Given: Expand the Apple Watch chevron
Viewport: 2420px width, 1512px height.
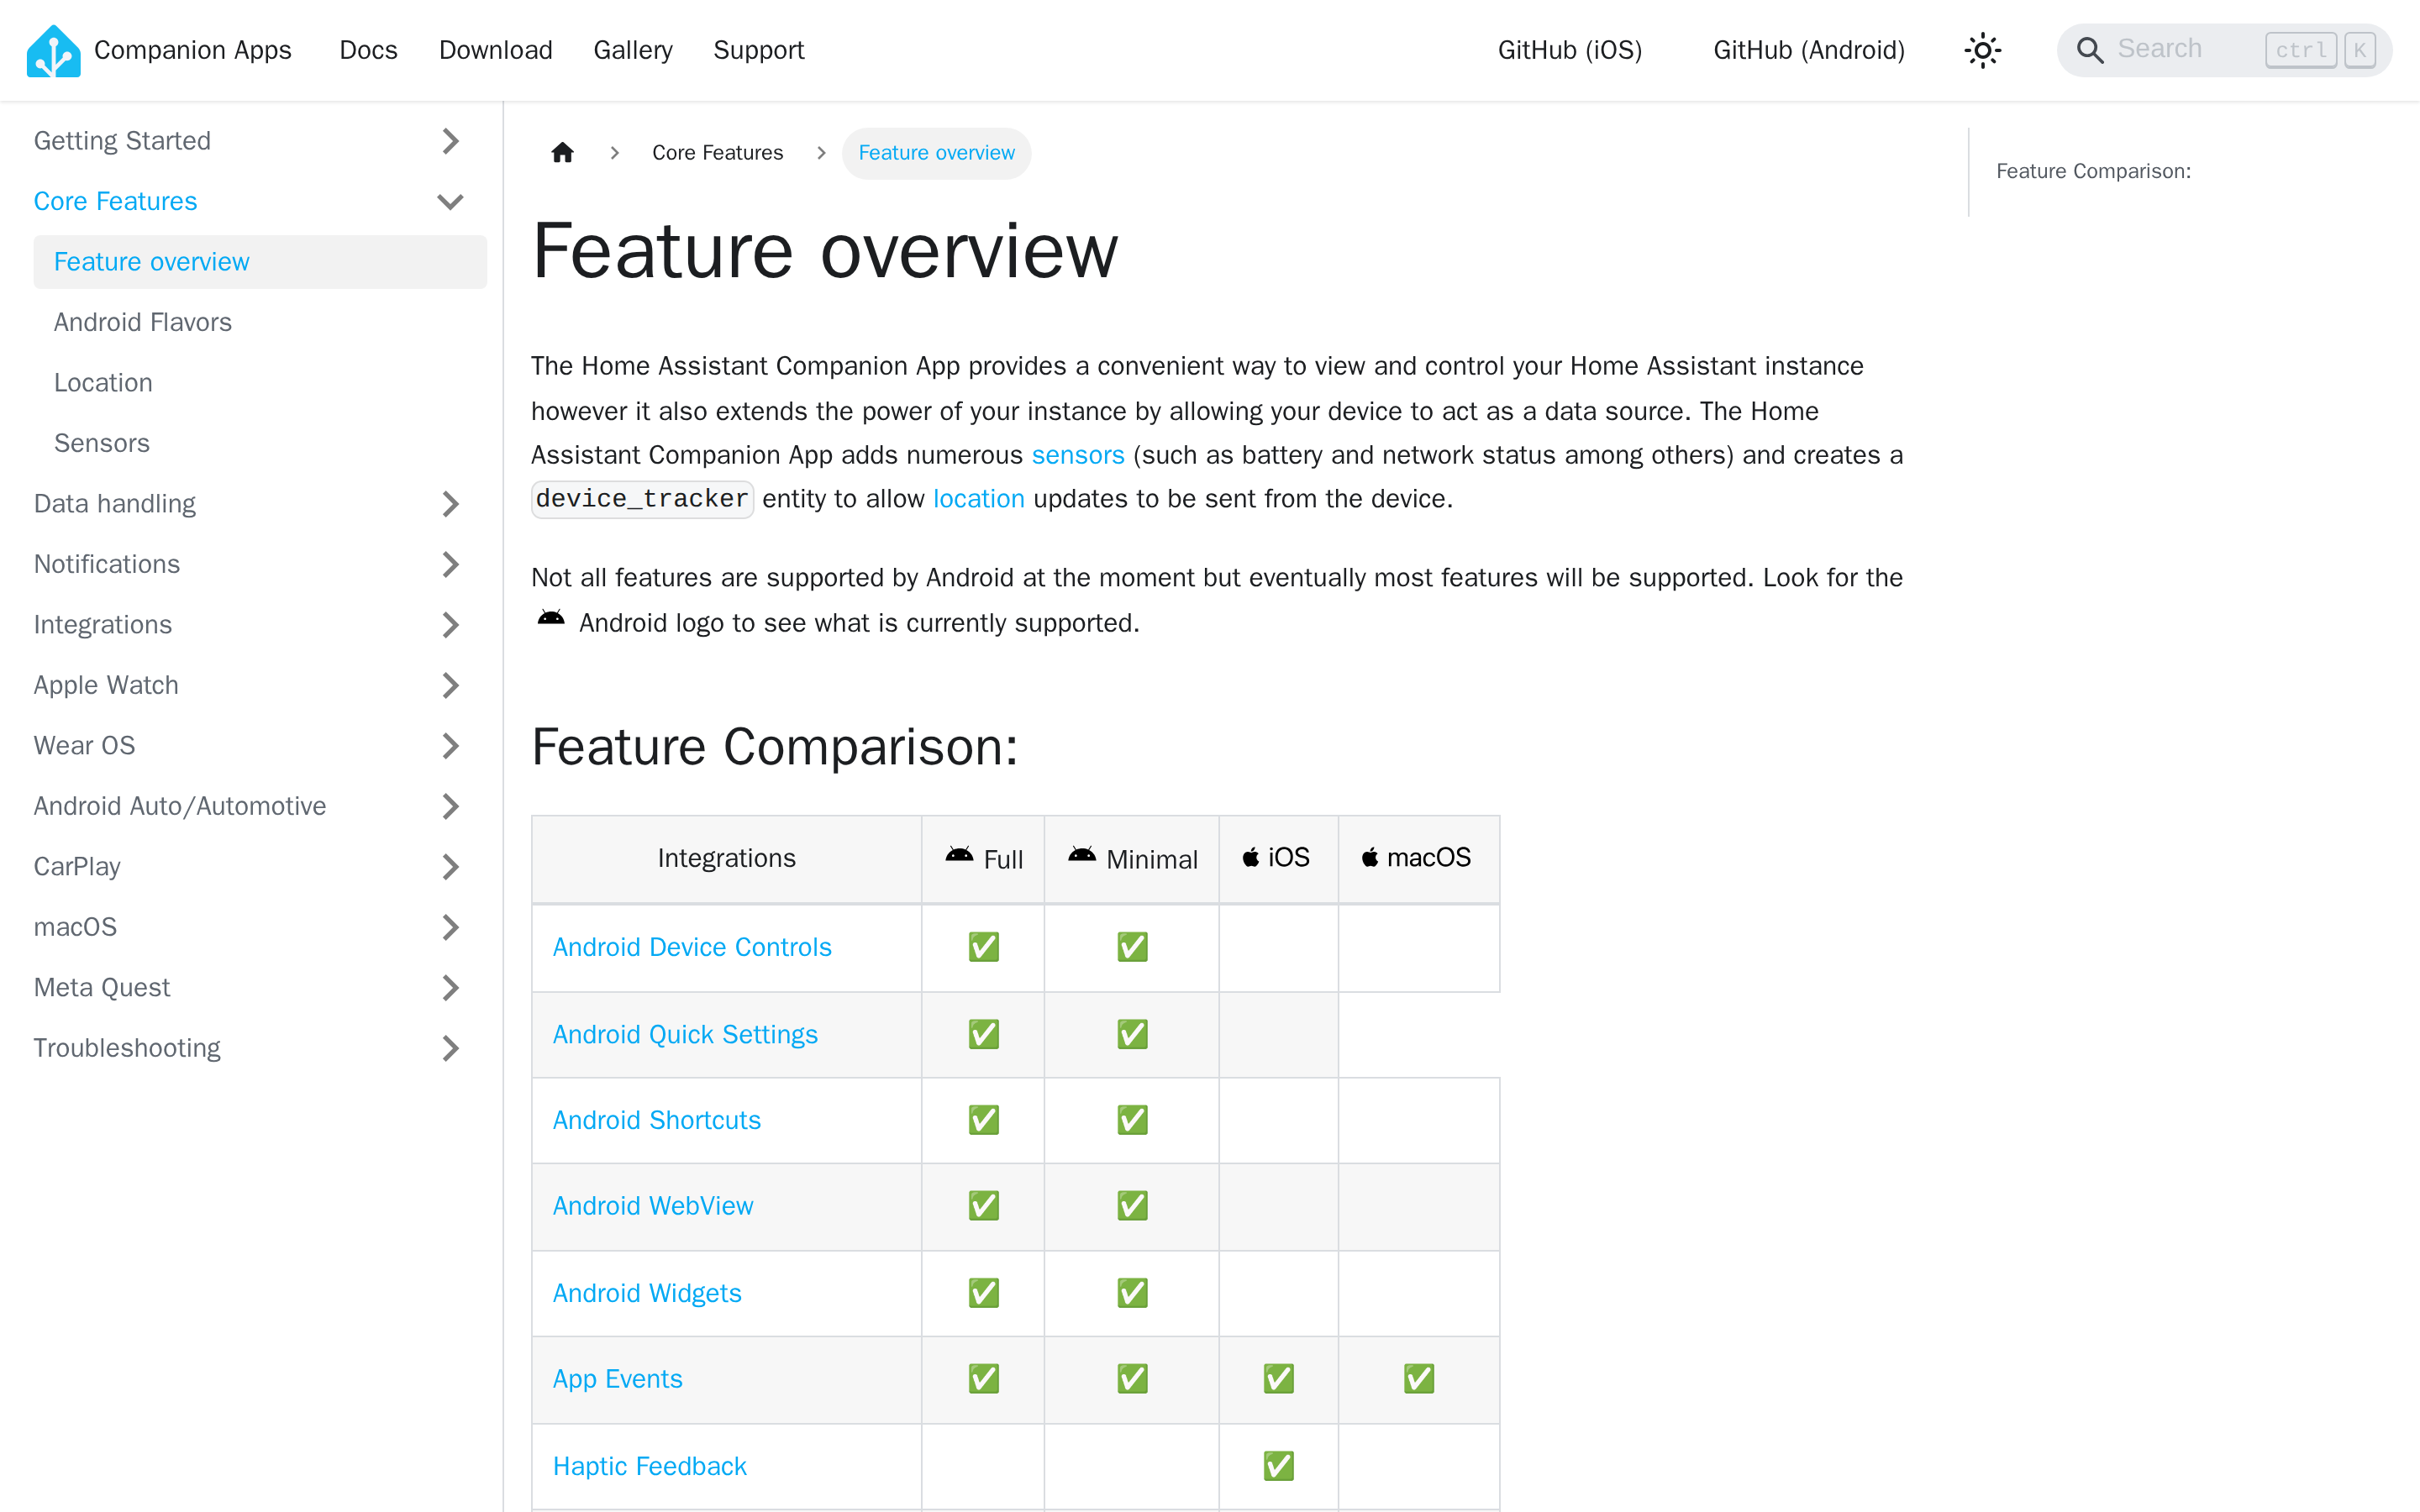Looking at the screenshot, I should coord(450,685).
